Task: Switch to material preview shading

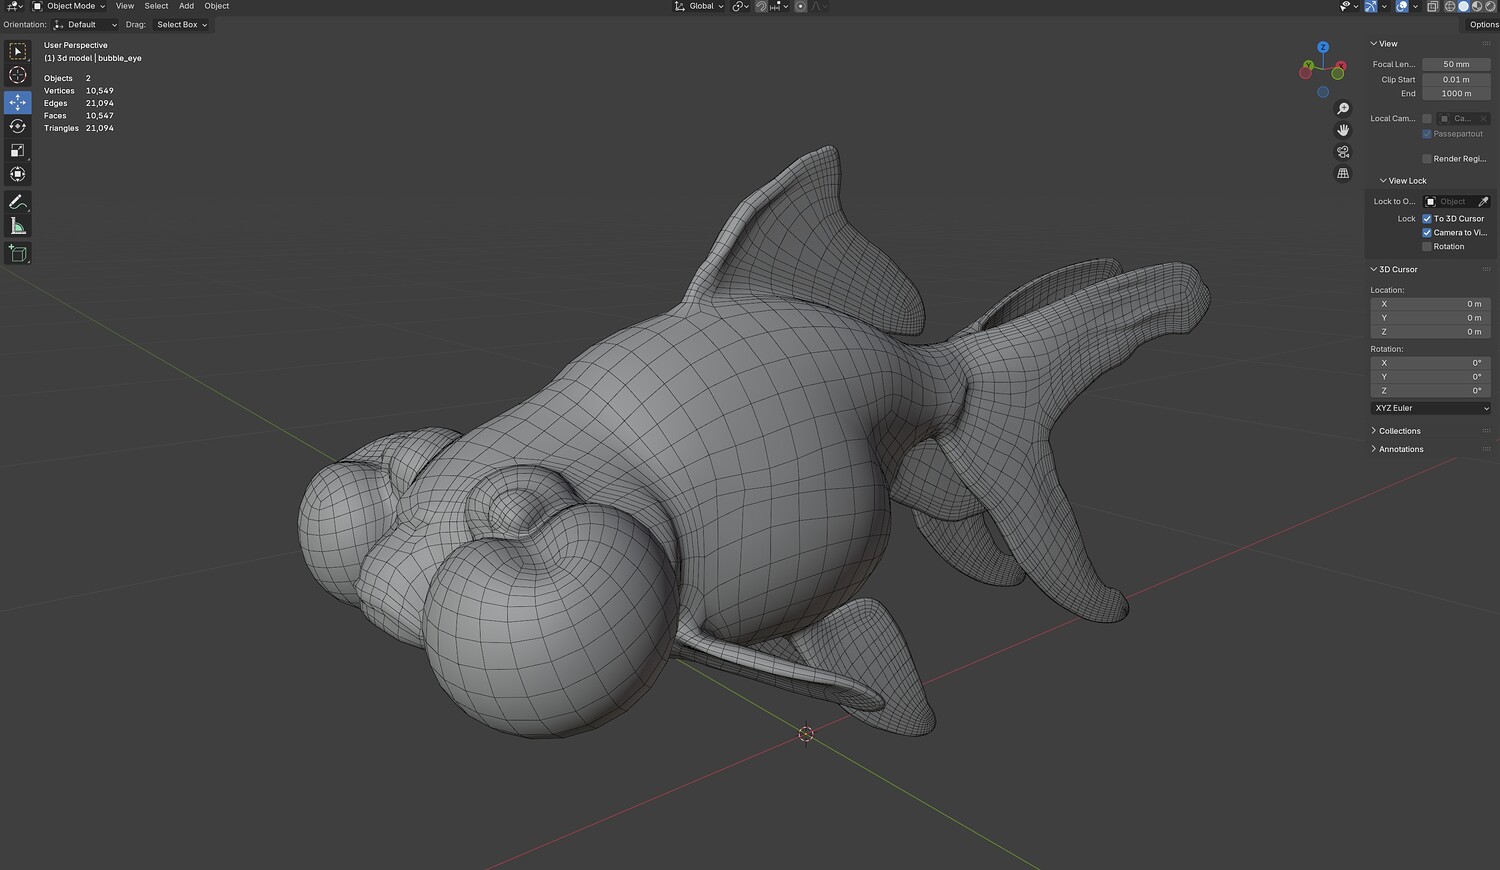Action: [x=1476, y=6]
